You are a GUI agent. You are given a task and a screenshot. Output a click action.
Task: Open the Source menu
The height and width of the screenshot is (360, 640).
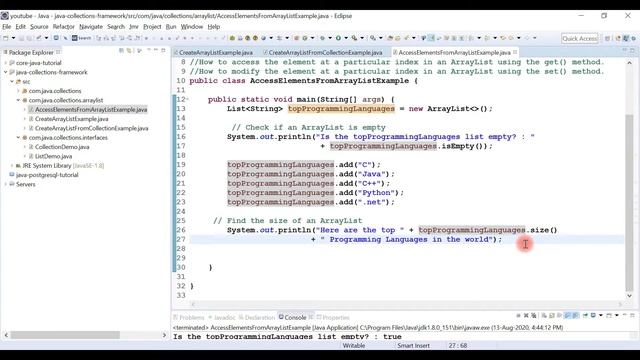(x=39, y=27)
